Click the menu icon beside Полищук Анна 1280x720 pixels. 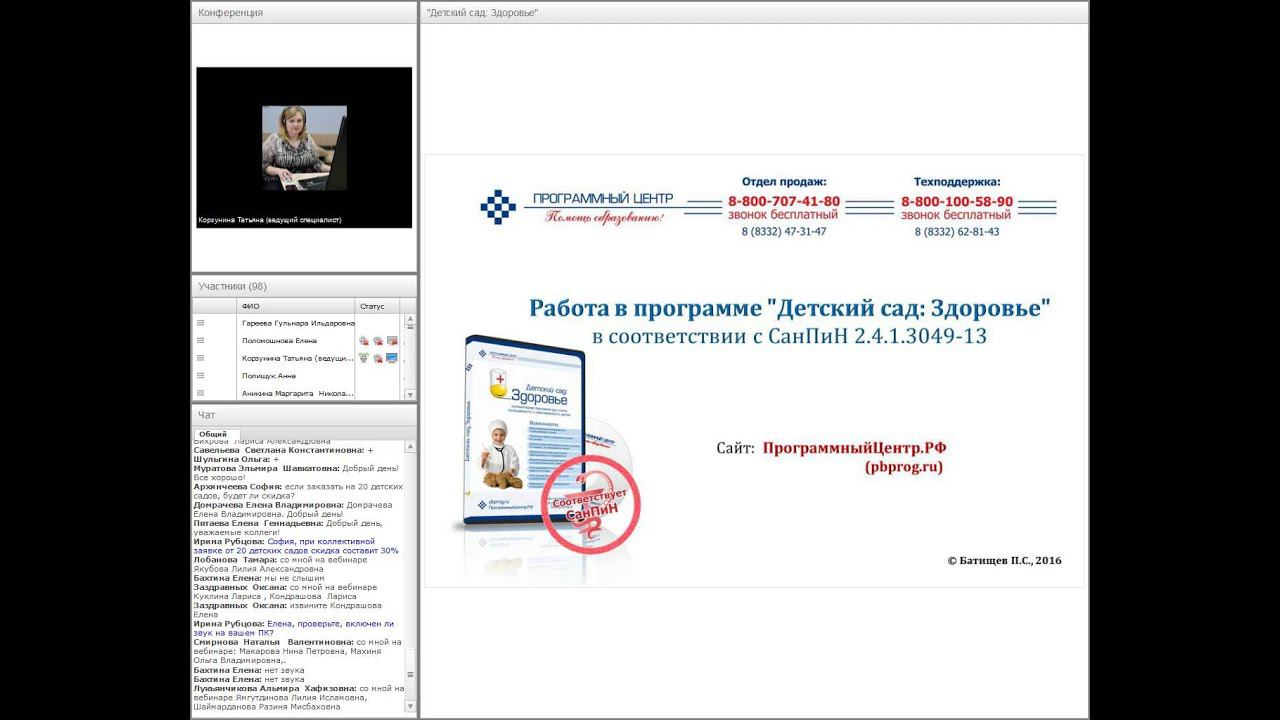click(x=200, y=375)
